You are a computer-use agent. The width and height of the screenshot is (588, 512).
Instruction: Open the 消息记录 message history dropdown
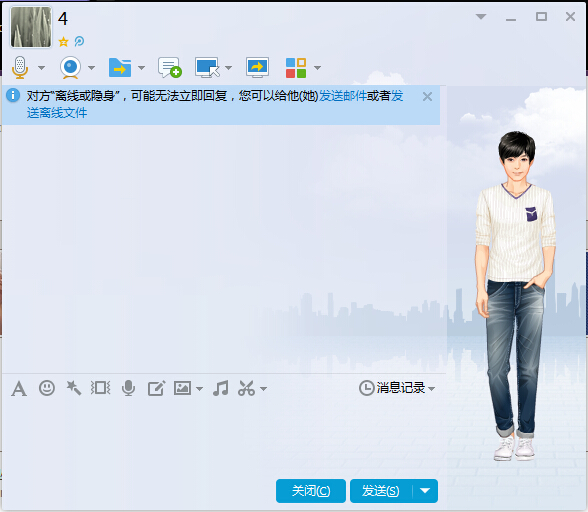click(x=397, y=388)
